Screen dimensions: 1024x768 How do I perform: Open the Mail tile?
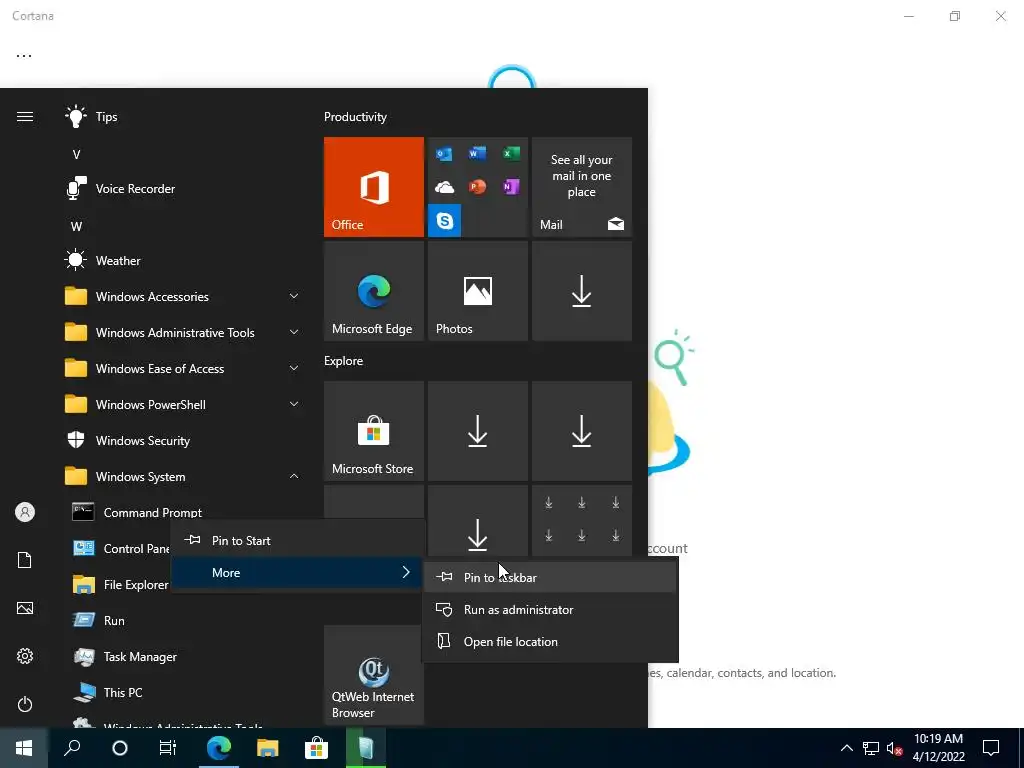[x=582, y=187]
